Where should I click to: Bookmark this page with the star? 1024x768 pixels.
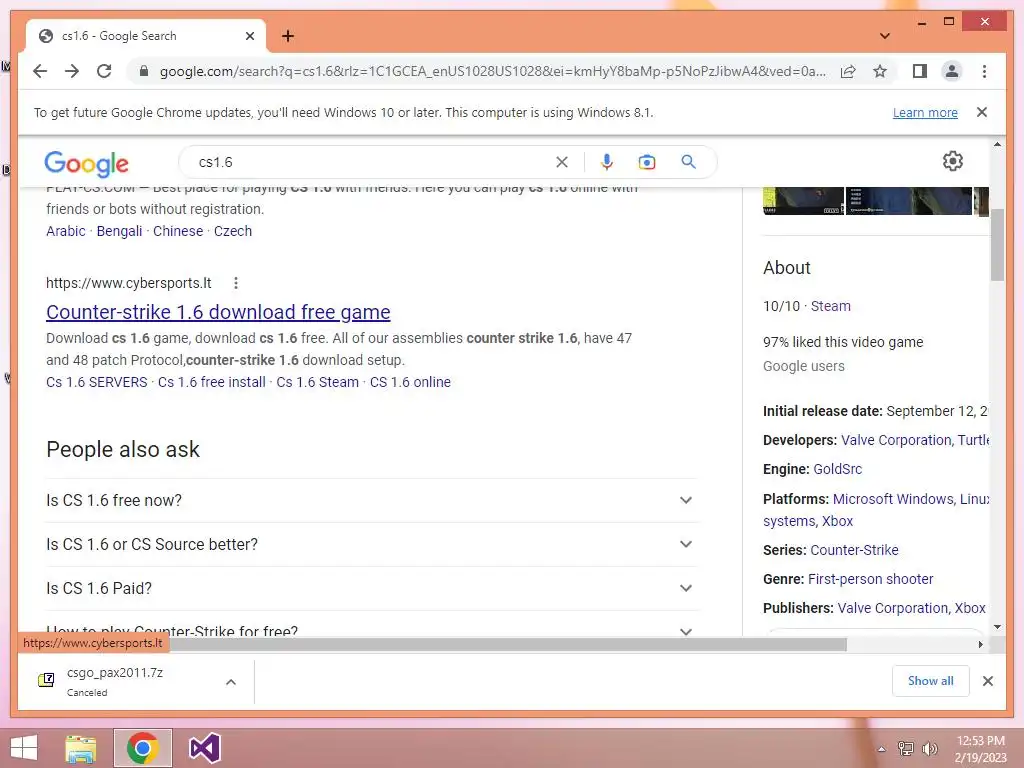(x=880, y=71)
